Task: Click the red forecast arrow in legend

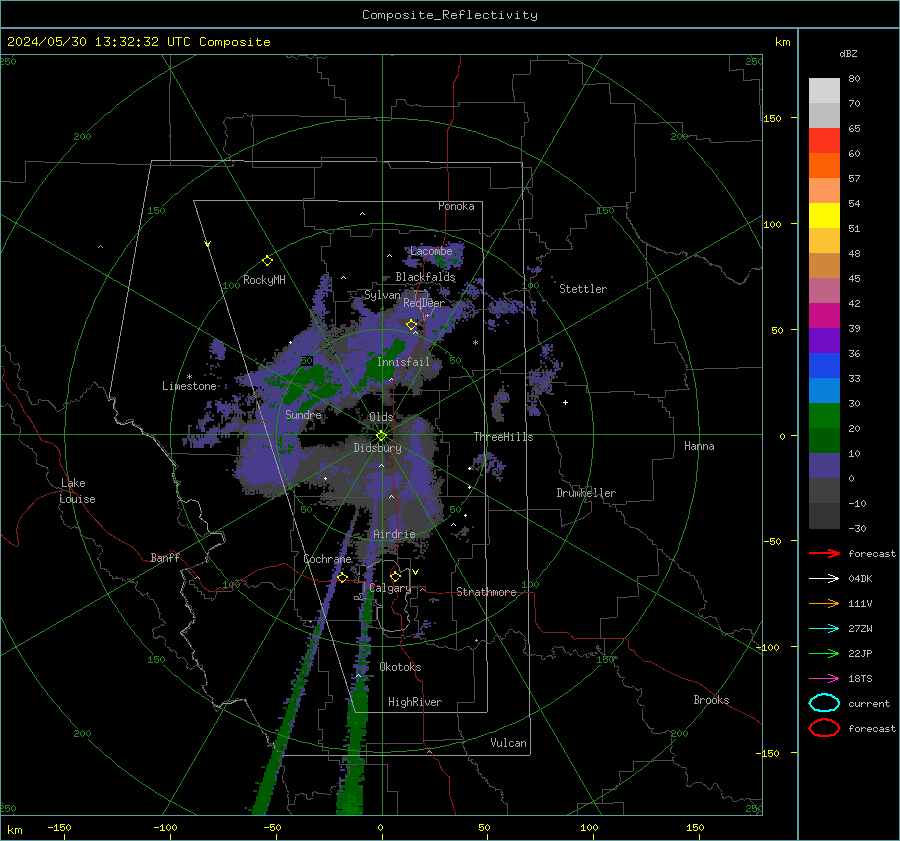Action: pos(824,553)
